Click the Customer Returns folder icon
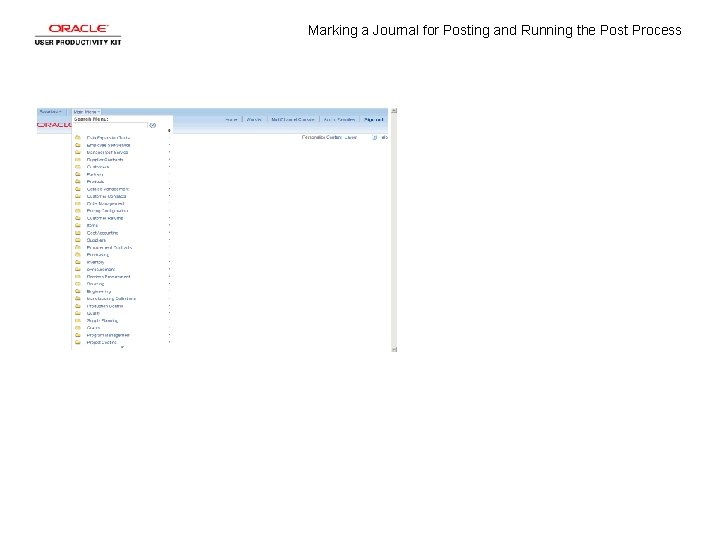 point(78,218)
